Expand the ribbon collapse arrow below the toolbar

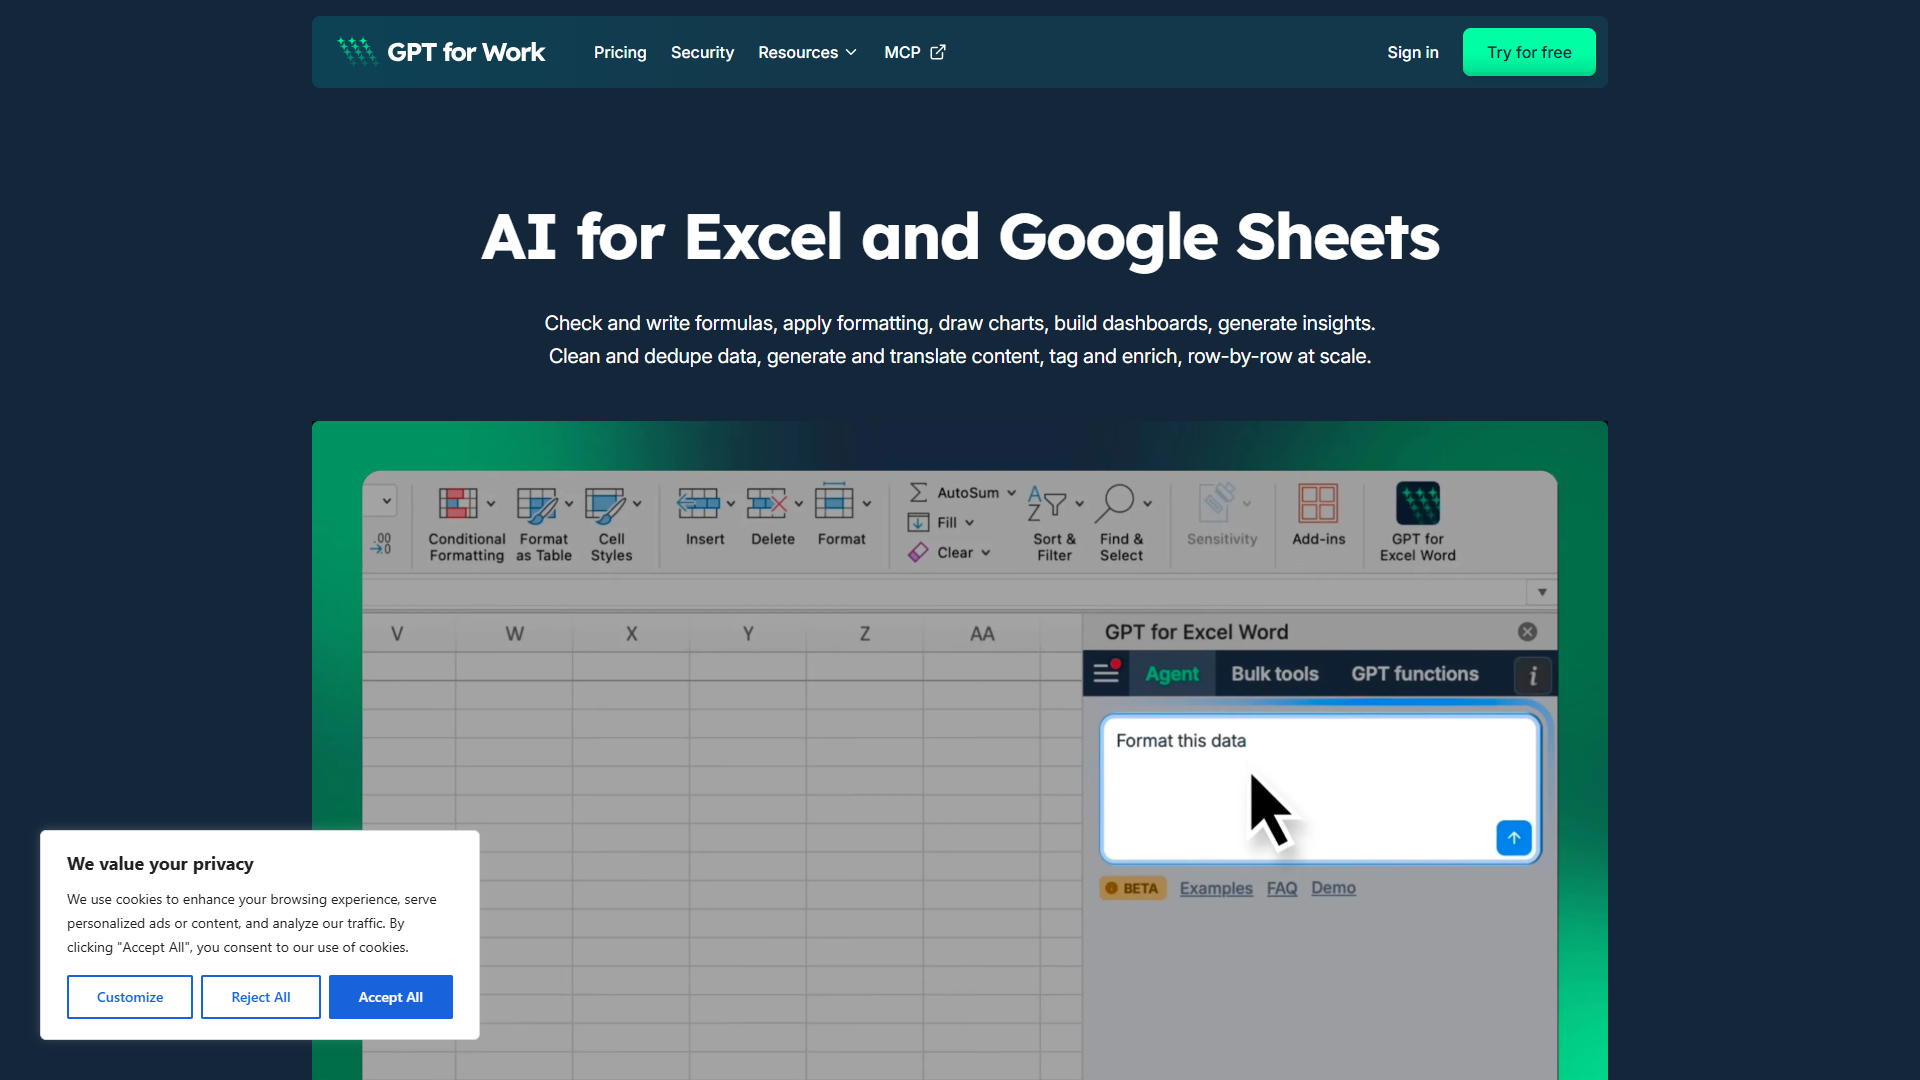[1542, 592]
